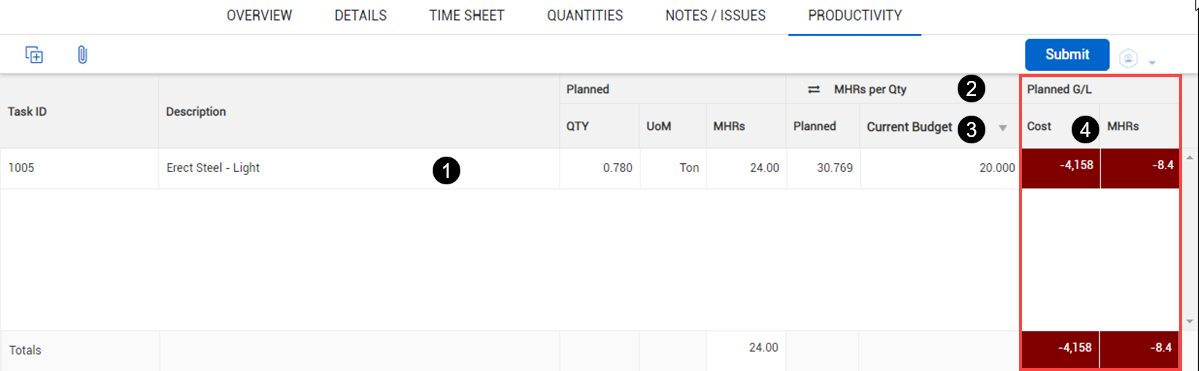Go to the TIME SHEET tab
The height and width of the screenshot is (371, 1199).
click(466, 15)
